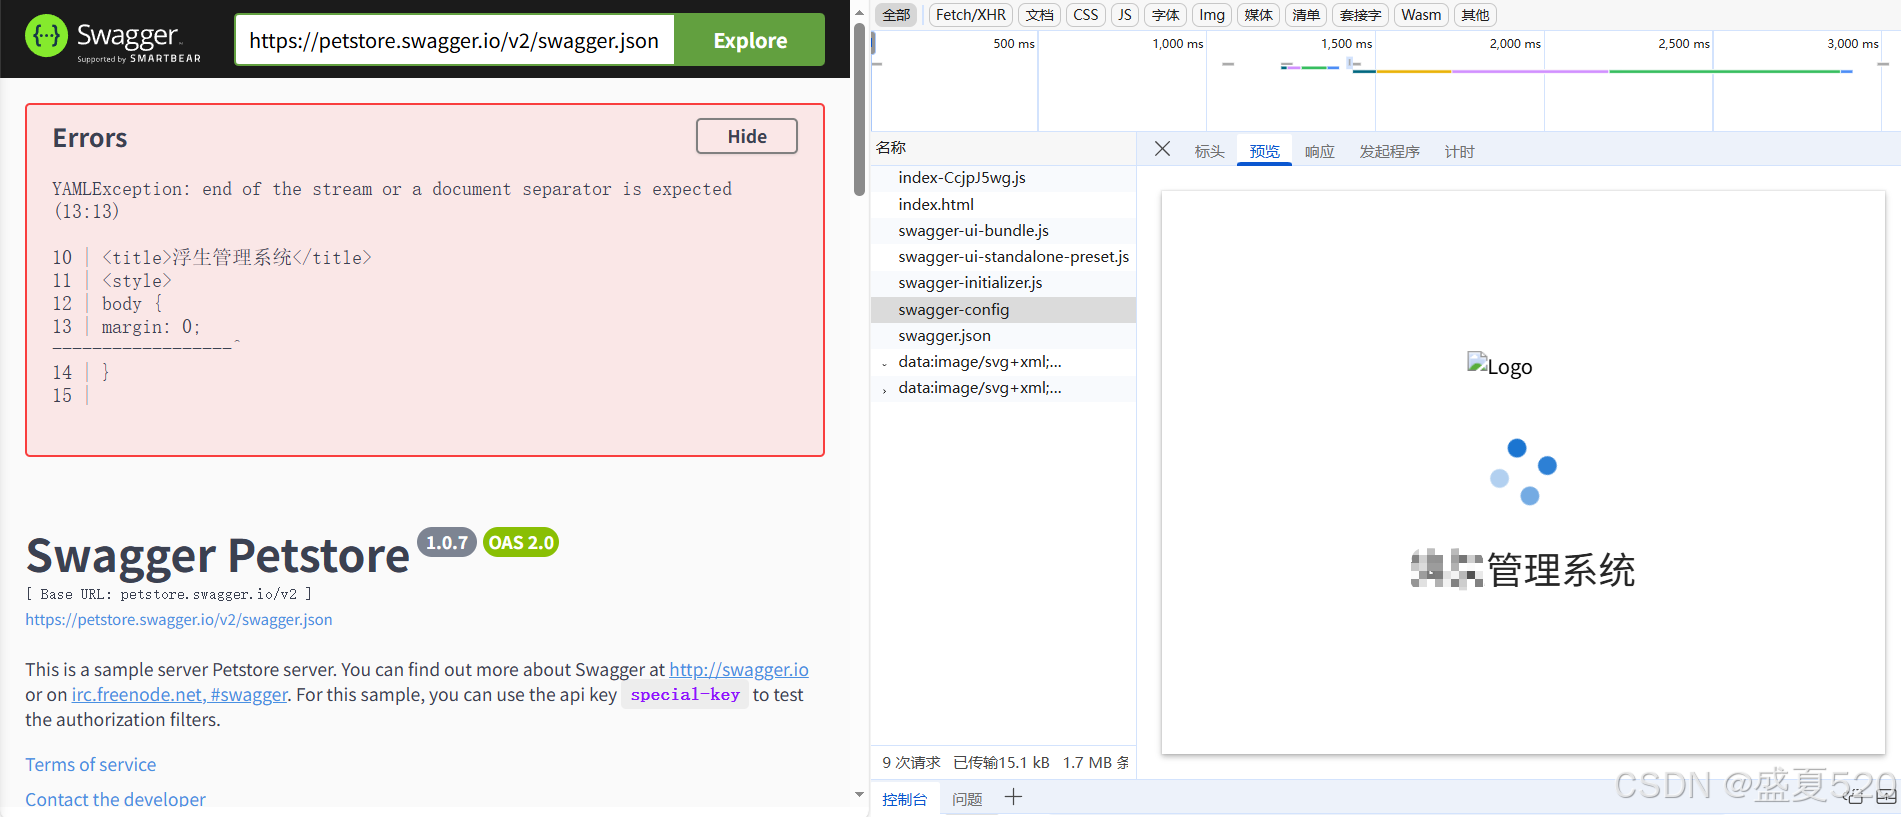Switch to the 响应 tab
1901x817 pixels.
(x=1319, y=151)
